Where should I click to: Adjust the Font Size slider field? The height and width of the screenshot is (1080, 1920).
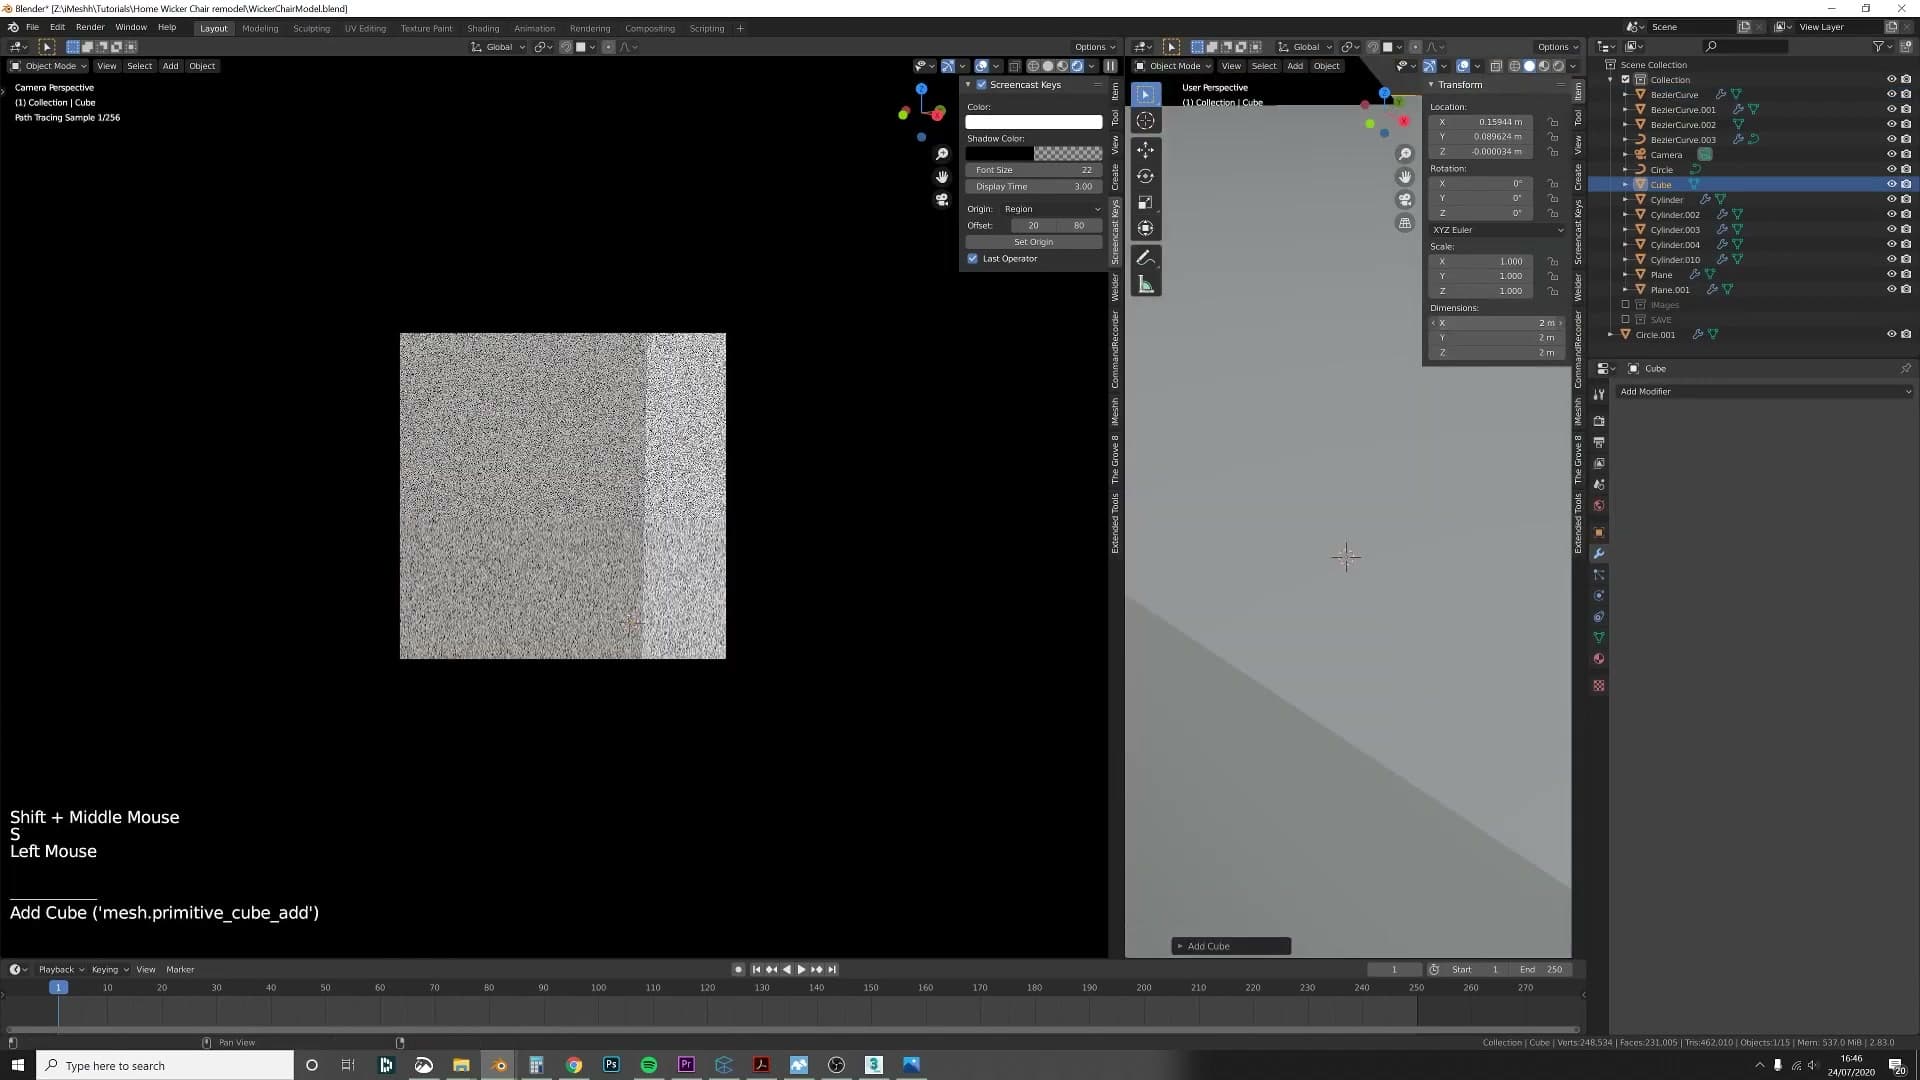[1033, 170]
